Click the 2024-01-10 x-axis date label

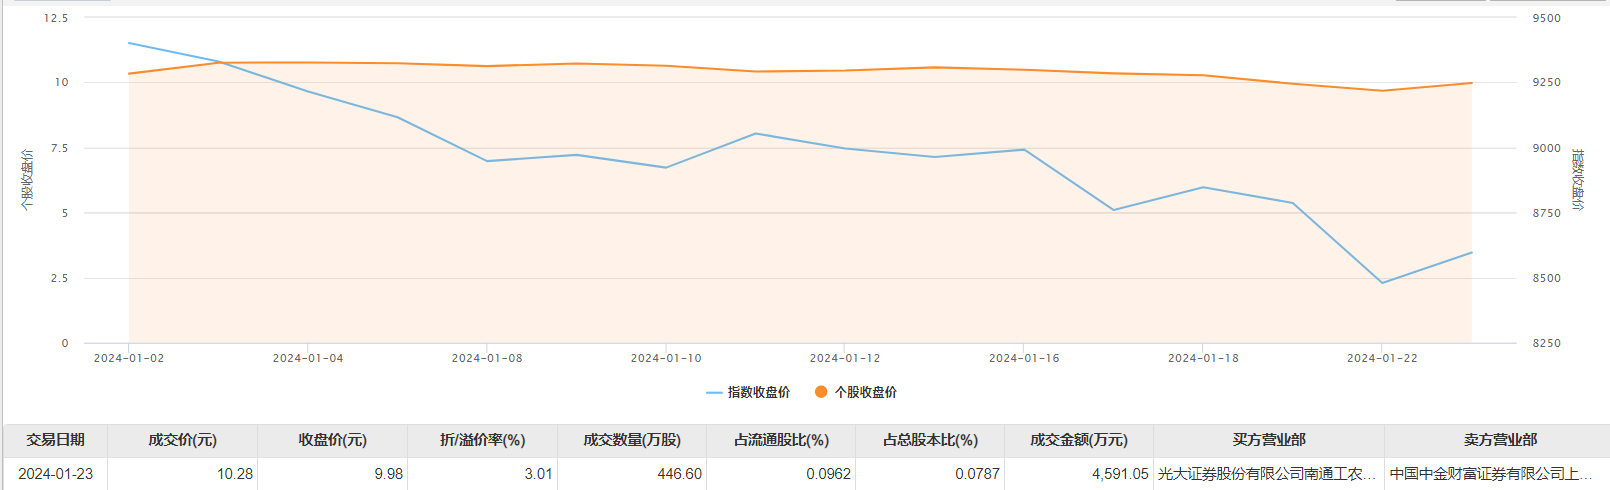666,358
